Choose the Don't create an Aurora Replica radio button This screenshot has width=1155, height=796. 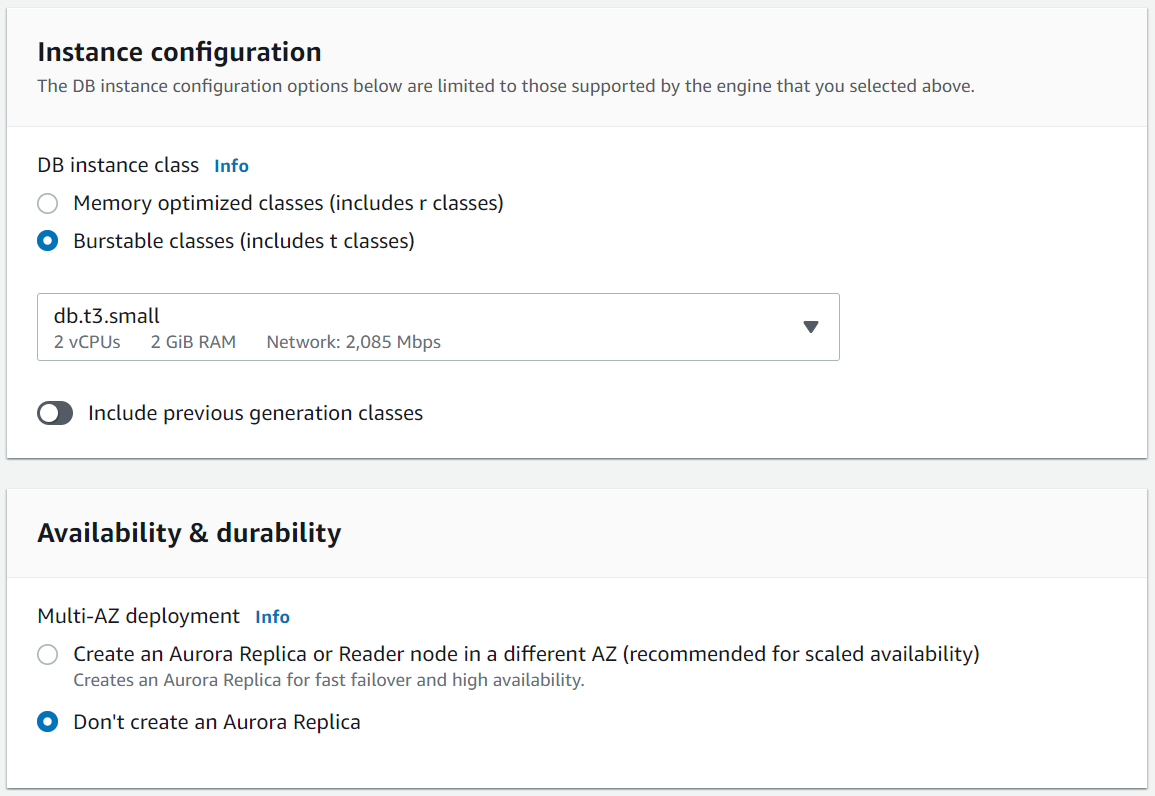tap(47, 722)
